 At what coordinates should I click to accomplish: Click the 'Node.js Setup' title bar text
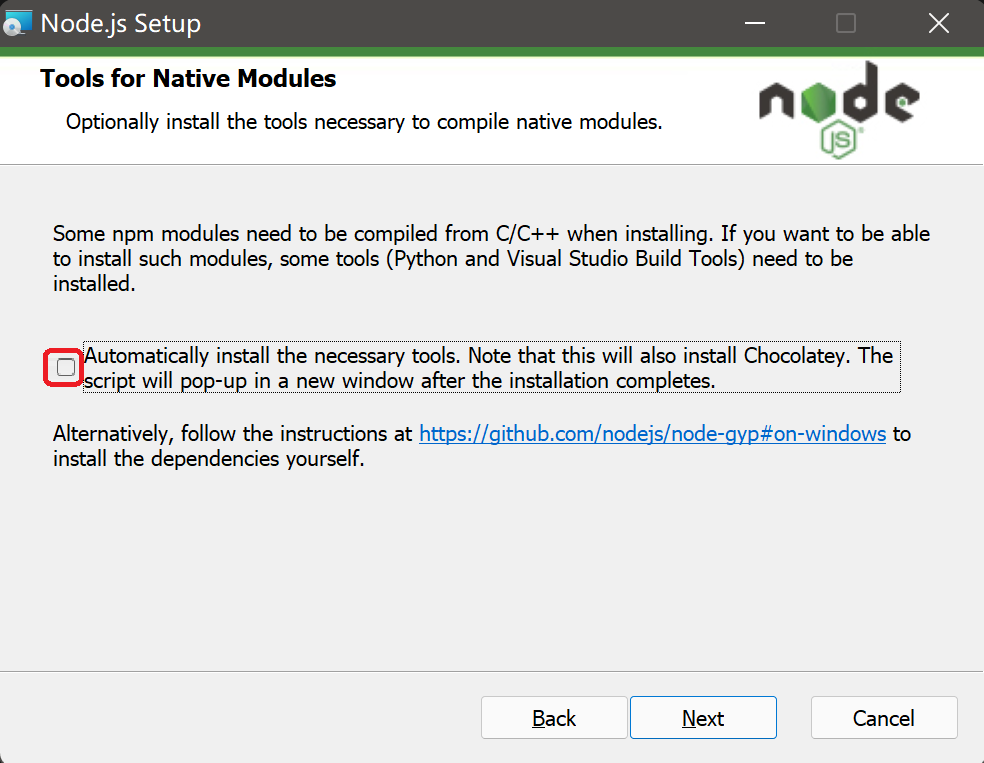[x=120, y=23]
